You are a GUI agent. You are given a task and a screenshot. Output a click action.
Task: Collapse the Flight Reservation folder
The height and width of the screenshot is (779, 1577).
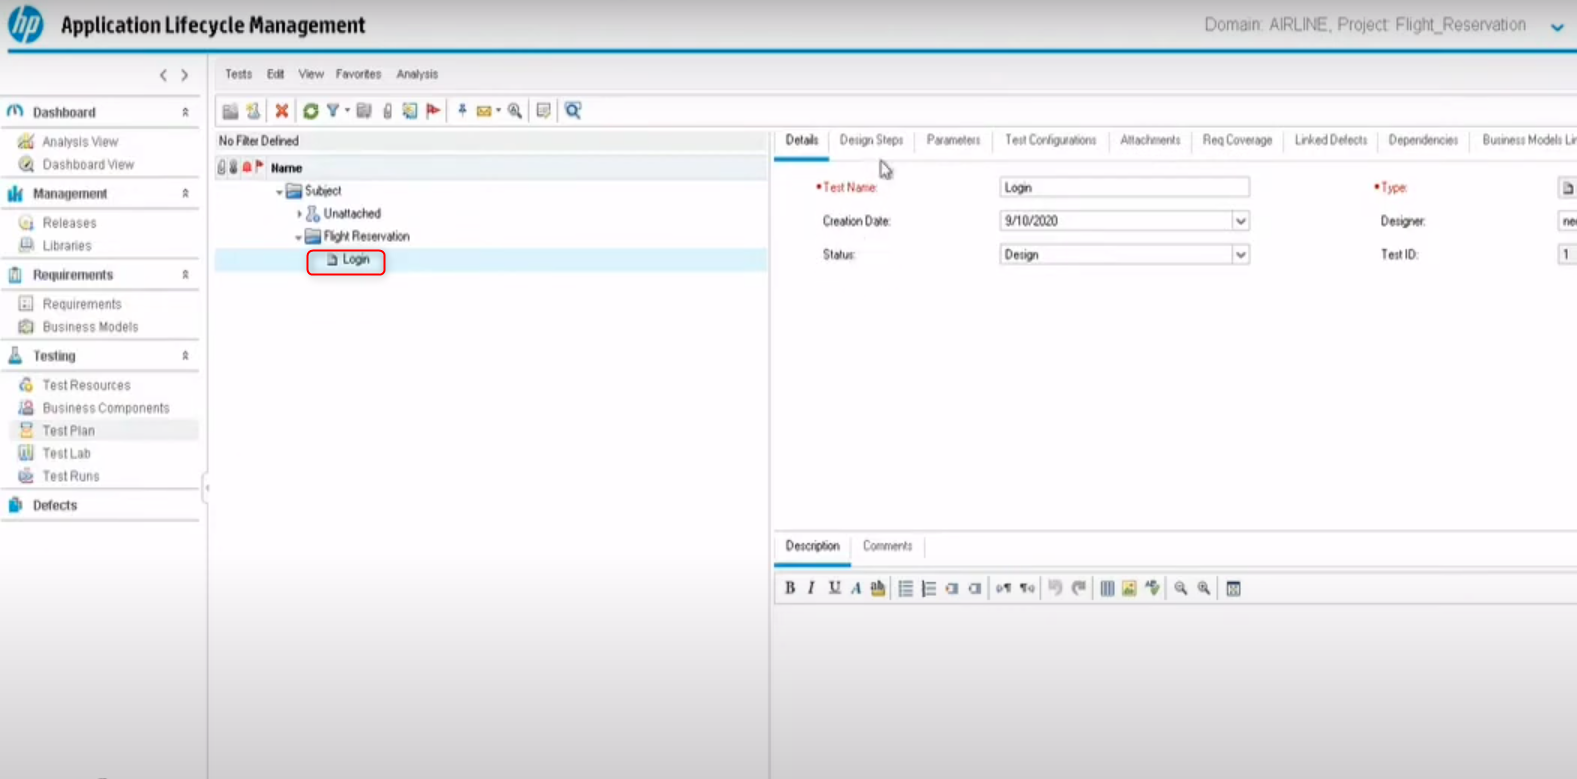pos(298,237)
